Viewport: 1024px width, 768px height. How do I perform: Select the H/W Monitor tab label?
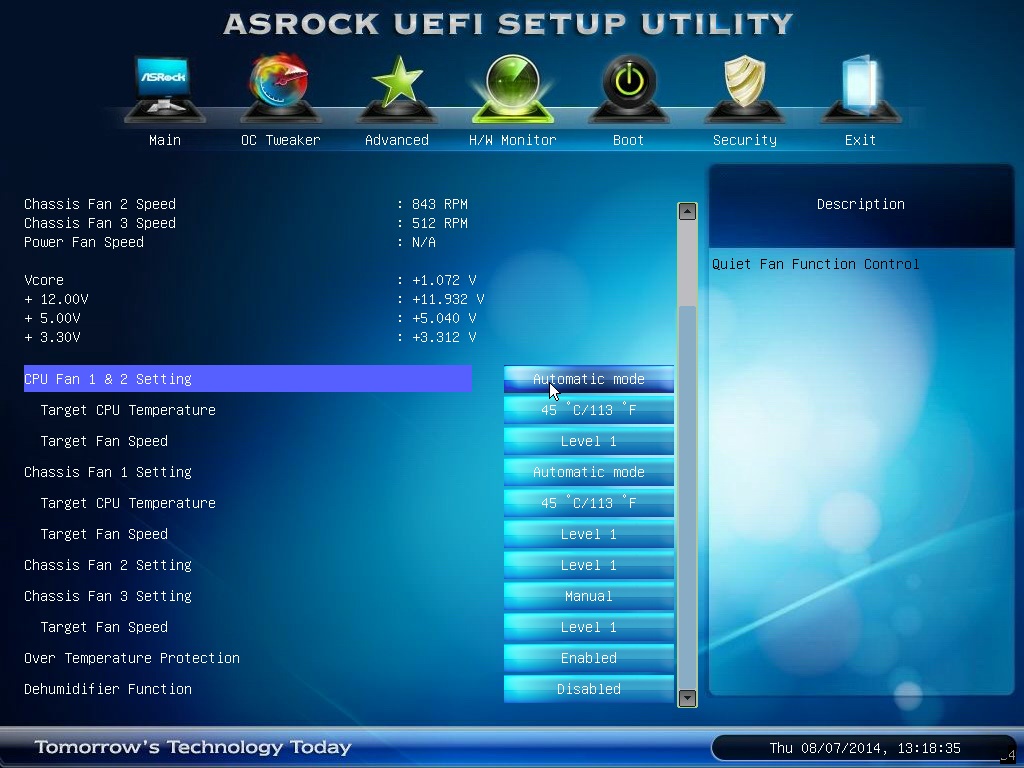pos(513,140)
